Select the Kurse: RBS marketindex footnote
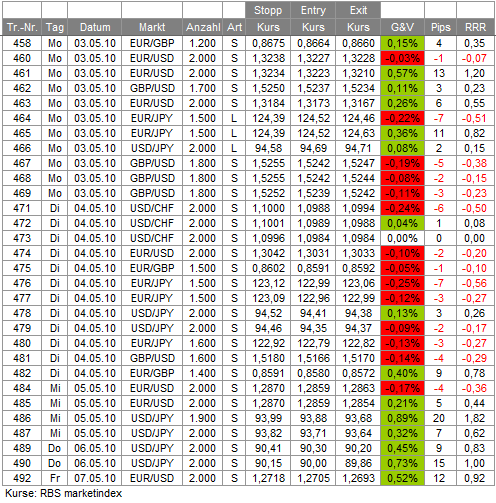 point(64,493)
